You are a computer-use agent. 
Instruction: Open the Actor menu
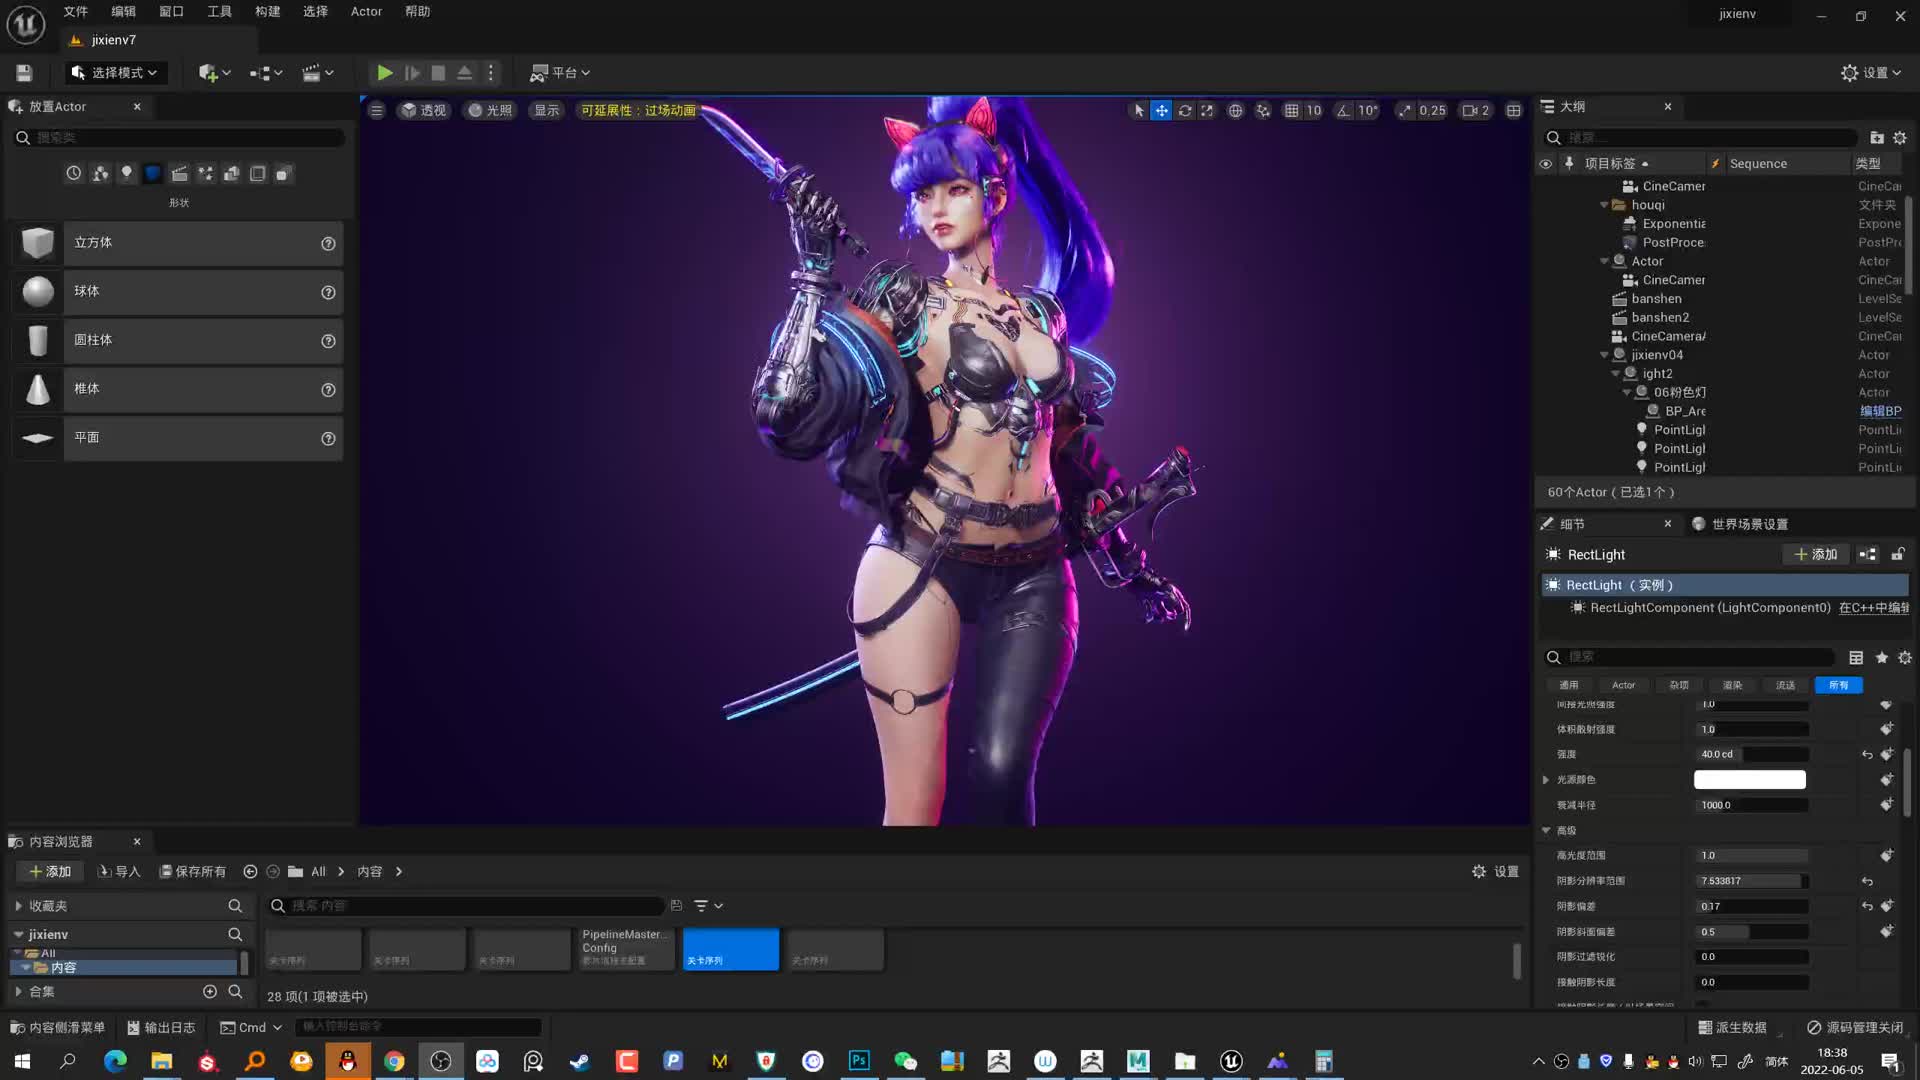click(x=366, y=12)
